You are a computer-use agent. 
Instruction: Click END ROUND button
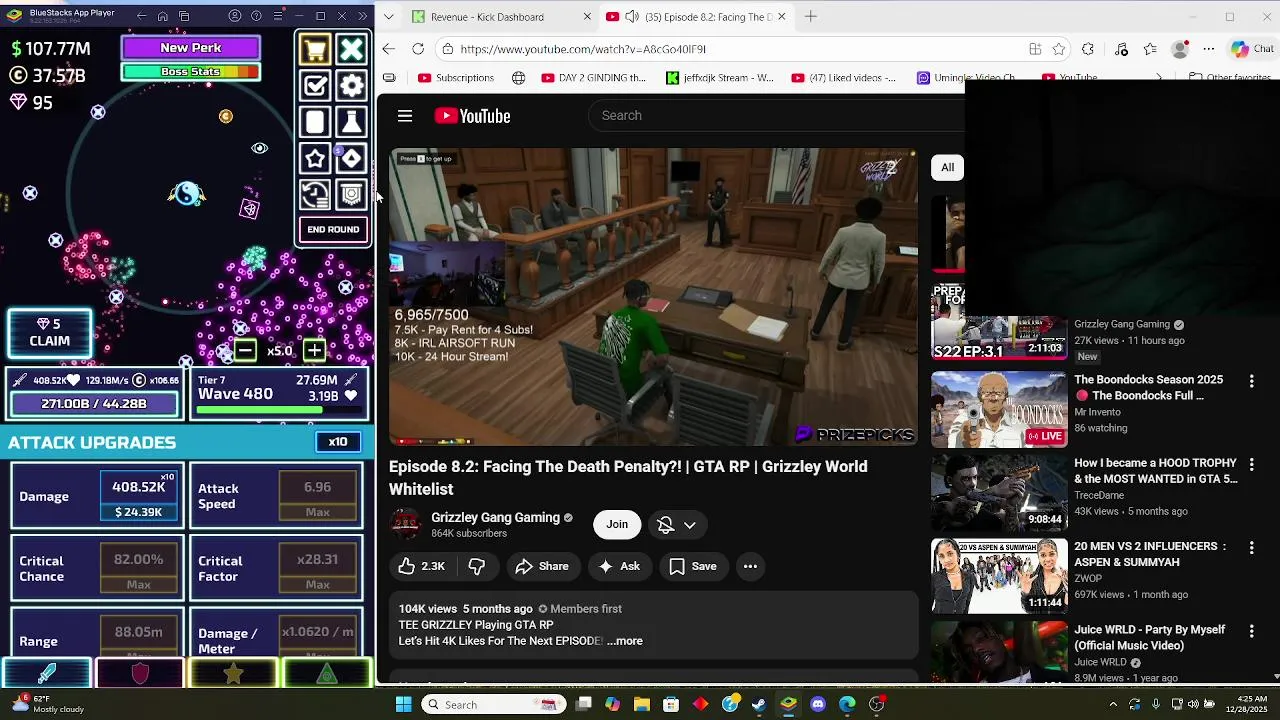pyautogui.click(x=333, y=230)
